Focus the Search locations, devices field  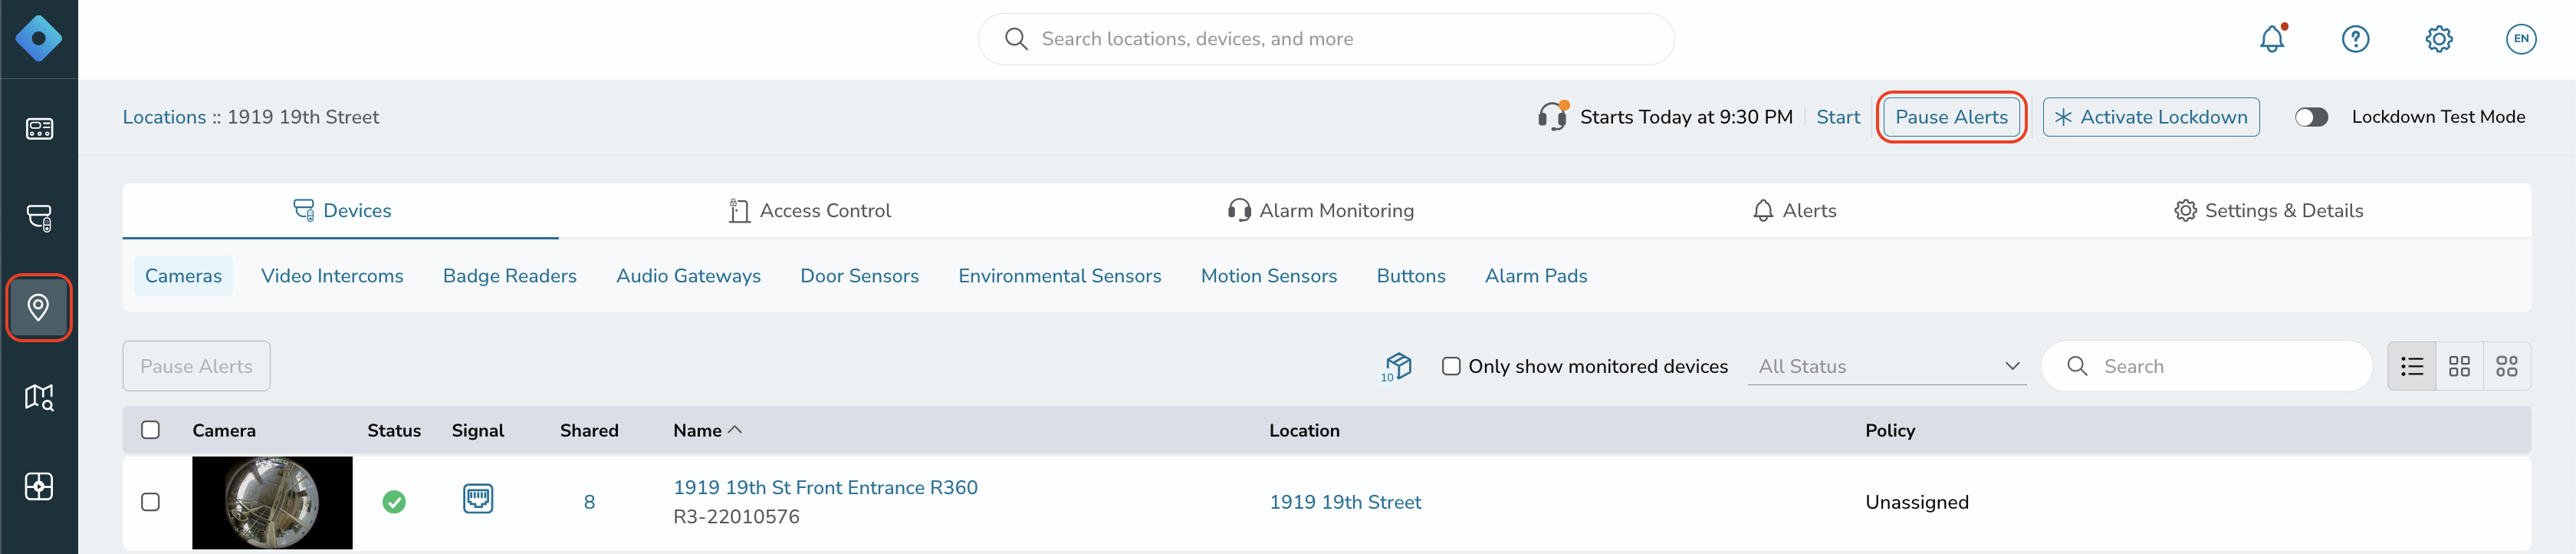[1326, 39]
